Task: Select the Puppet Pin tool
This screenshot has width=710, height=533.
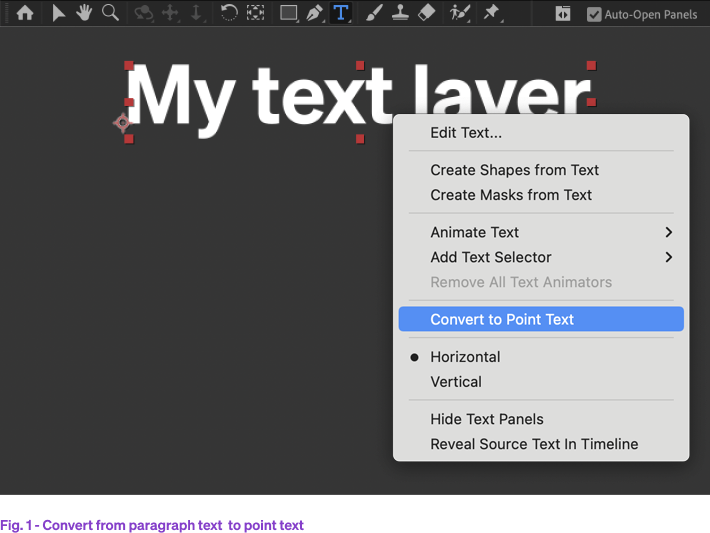Action: tap(492, 13)
